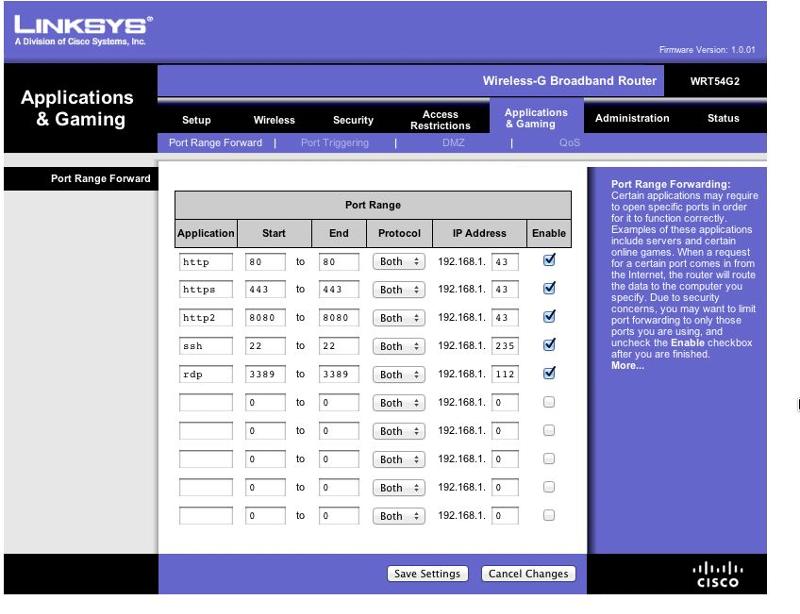
Task: Click the Port Range Forwarding help heading
Action: [x=670, y=184]
